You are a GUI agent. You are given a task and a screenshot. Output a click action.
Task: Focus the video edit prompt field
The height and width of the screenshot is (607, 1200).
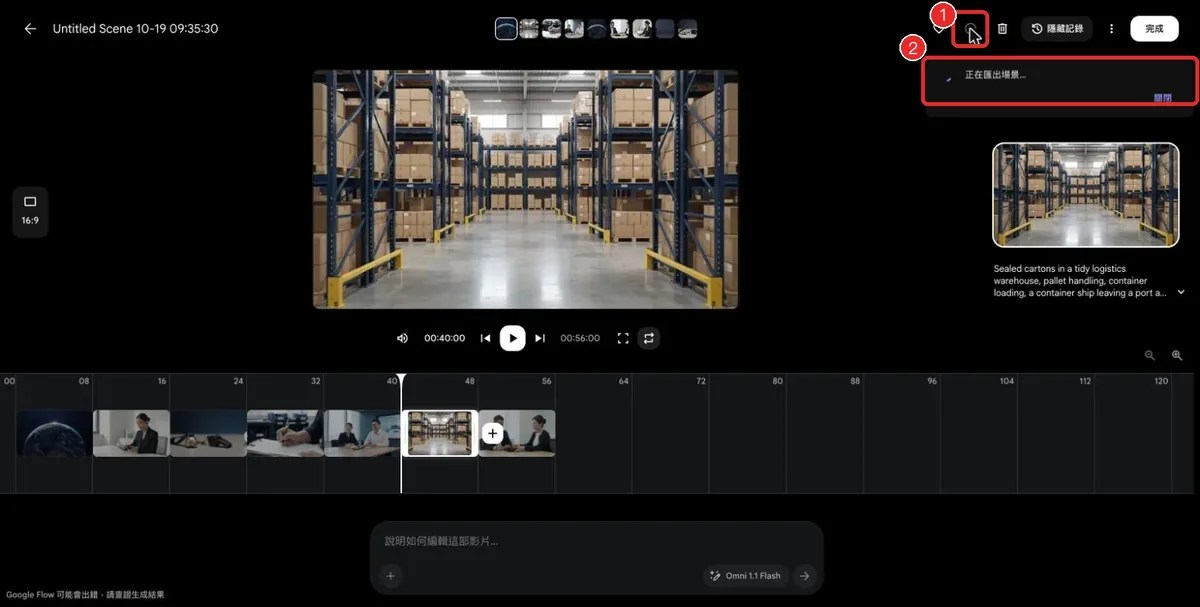click(x=596, y=541)
